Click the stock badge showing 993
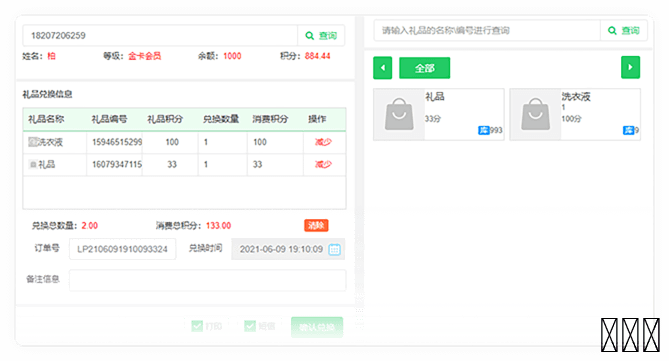Image resolution: width=669 pixels, height=361 pixels. [490, 130]
